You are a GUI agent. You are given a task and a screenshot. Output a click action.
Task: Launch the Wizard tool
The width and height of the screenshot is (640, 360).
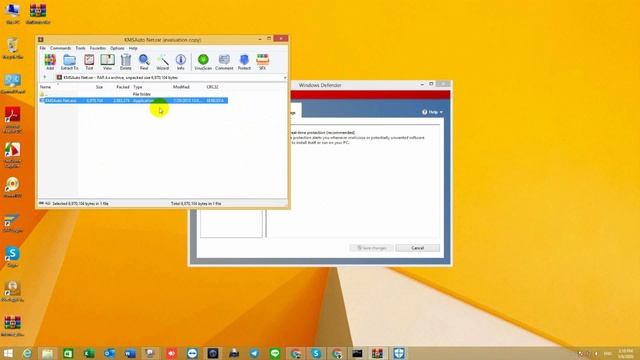point(162,62)
